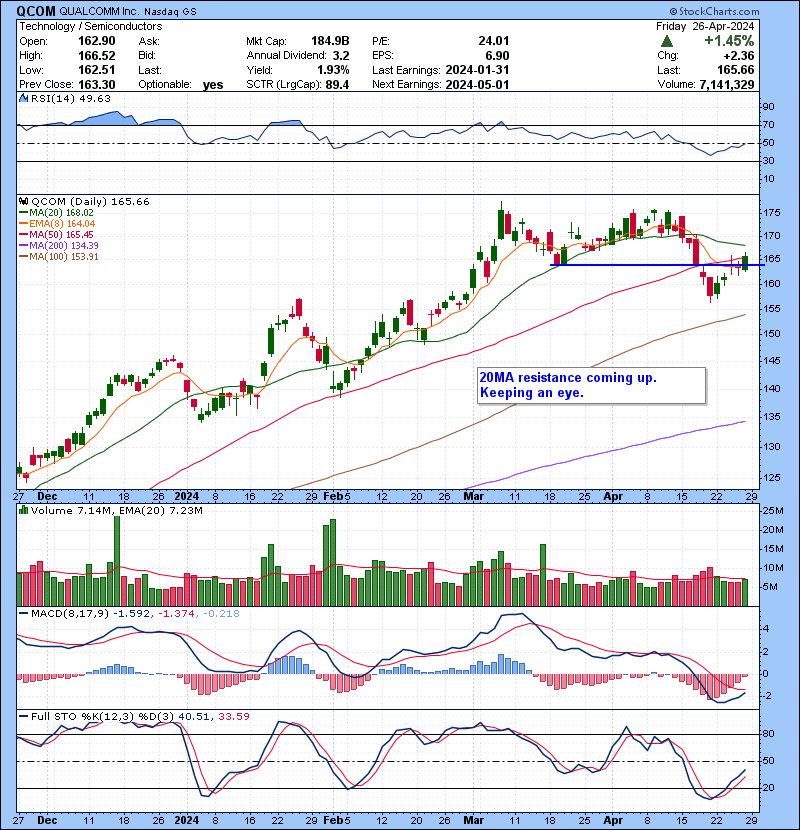Click the 90 RSI axis label

coord(768,107)
